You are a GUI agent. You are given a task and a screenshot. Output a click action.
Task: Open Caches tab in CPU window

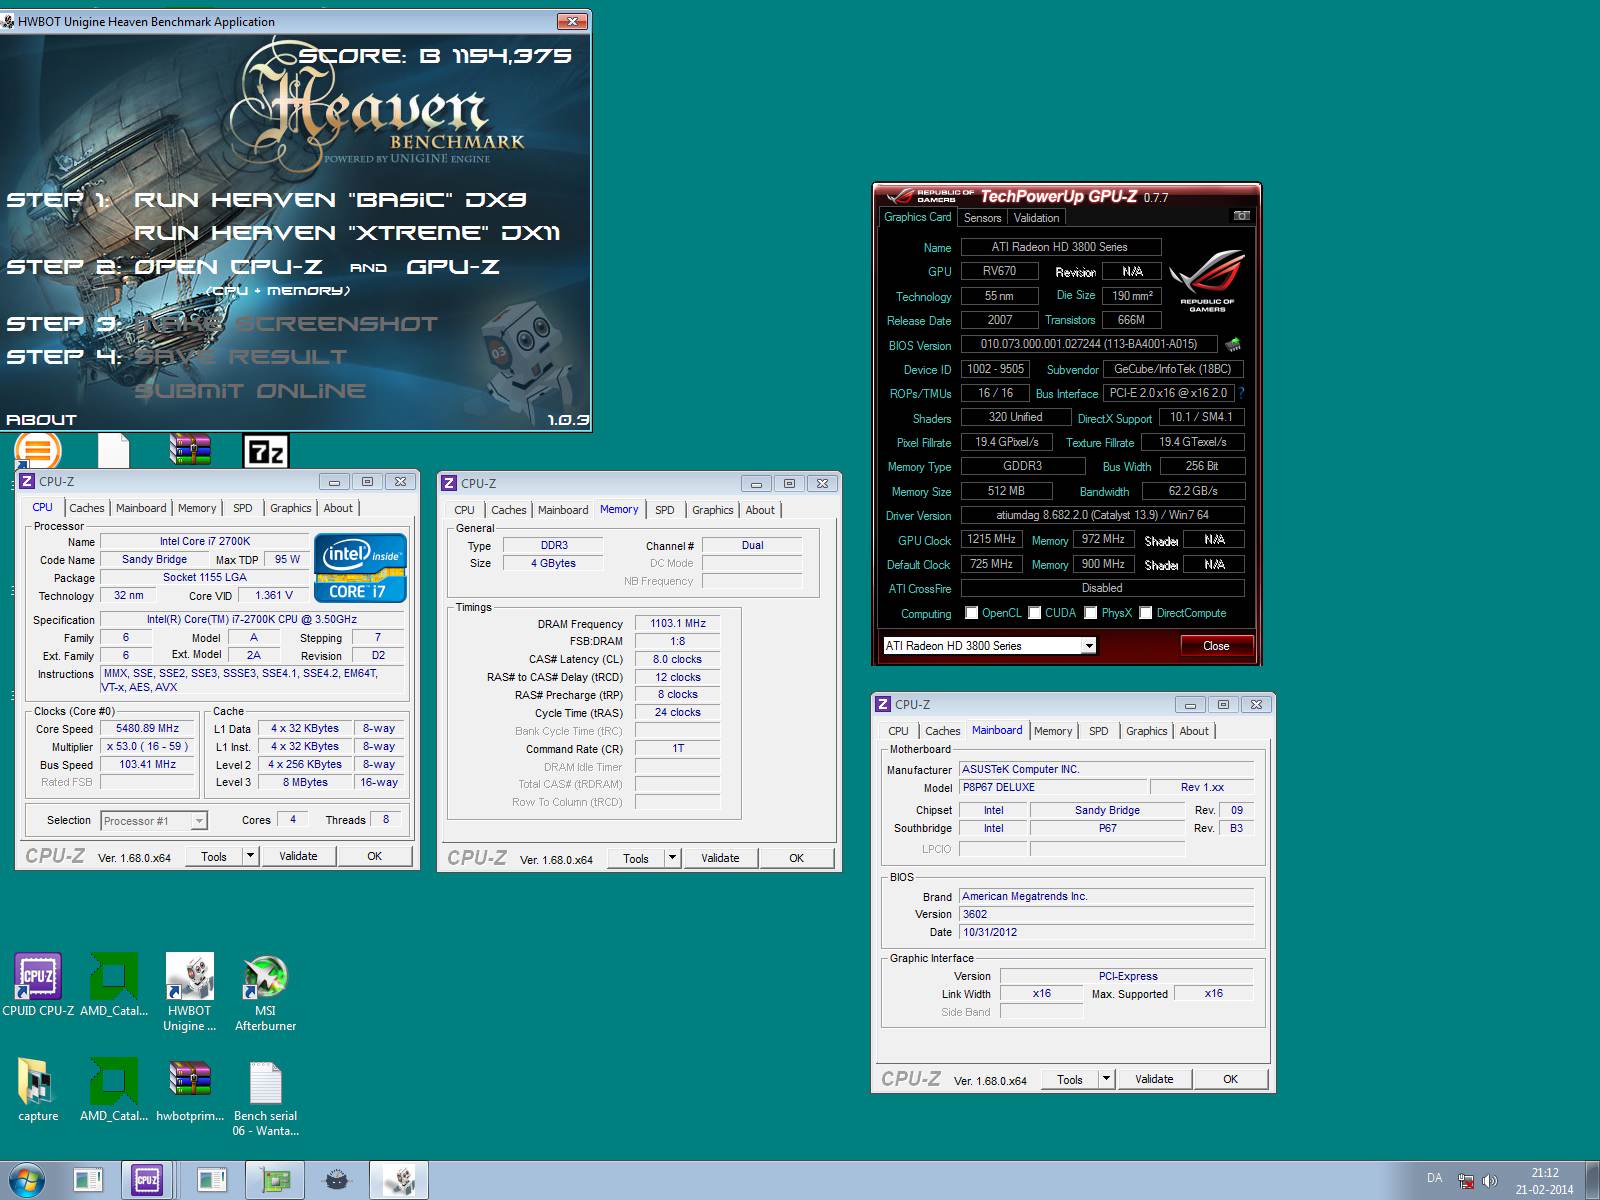click(87, 508)
